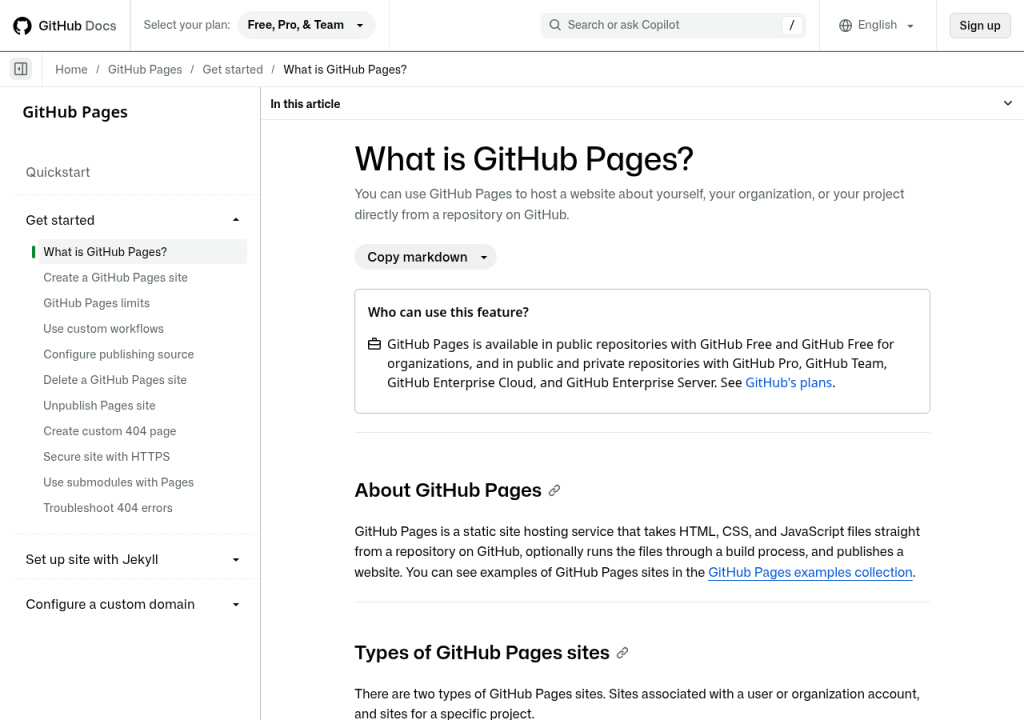
Task: Click the briefcase icon in feature box
Action: (374, 344)
